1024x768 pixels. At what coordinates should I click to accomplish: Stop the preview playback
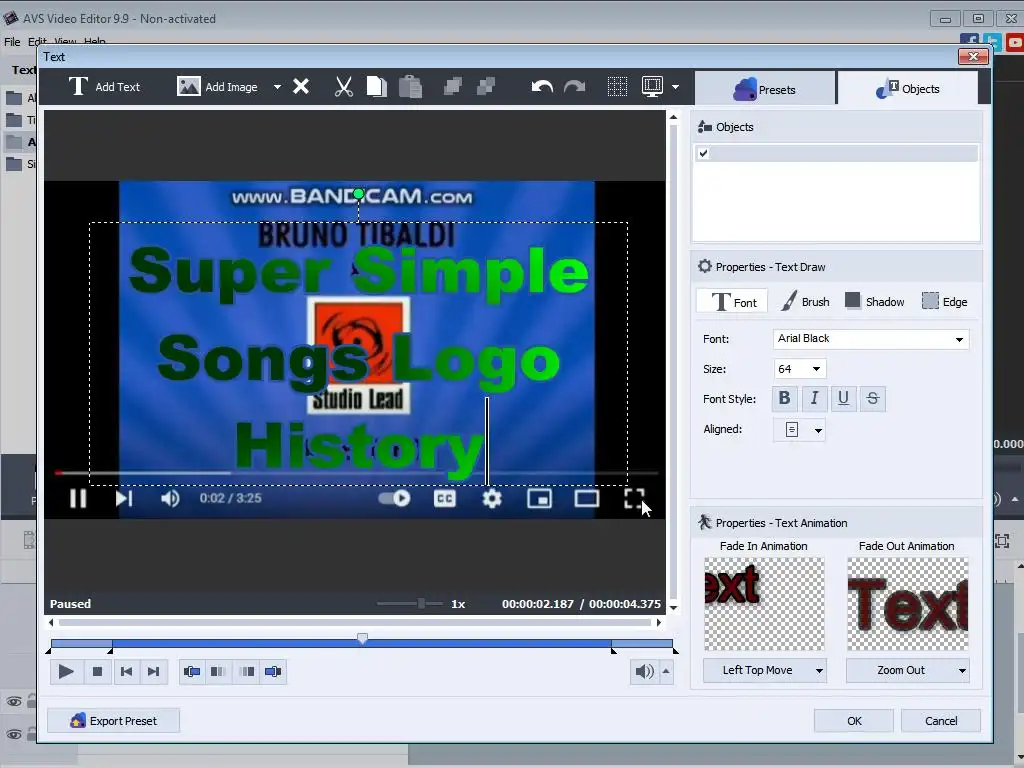[x=97, y=671]
